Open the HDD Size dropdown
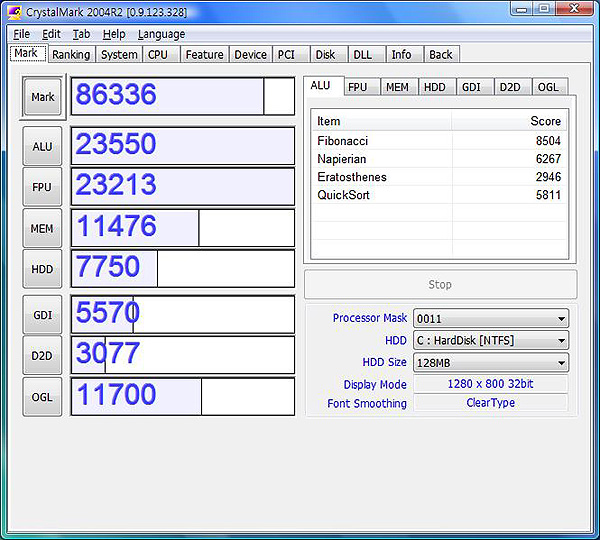The image size is (600, 540). click(491, 362)
